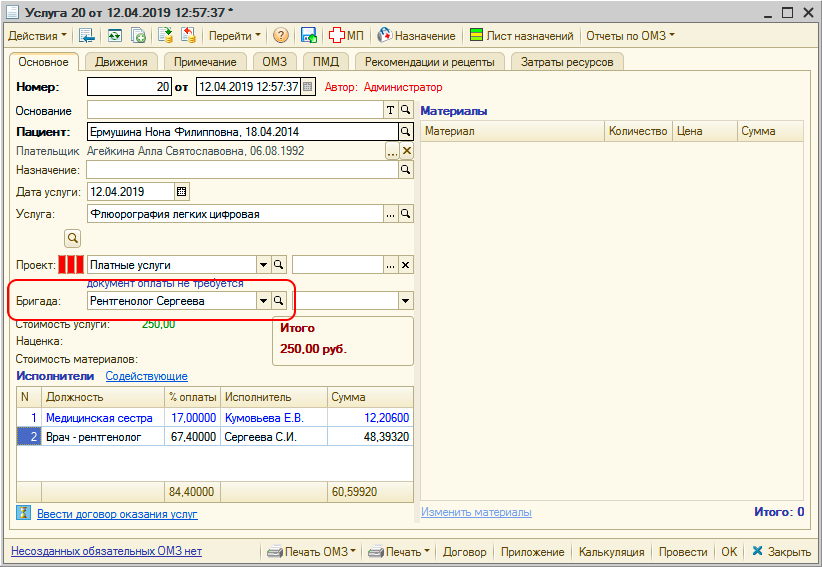Click into the Основание input field

click(x=235, y=110)
